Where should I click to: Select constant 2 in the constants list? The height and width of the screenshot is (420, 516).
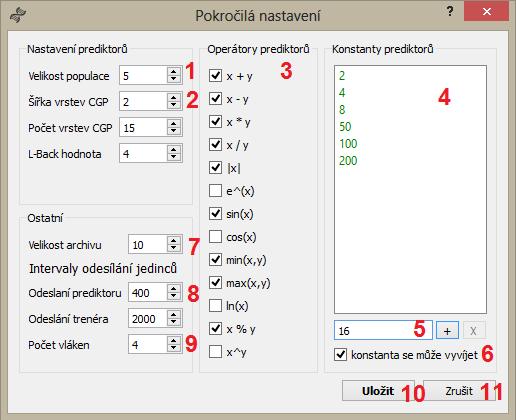[410, 76]
